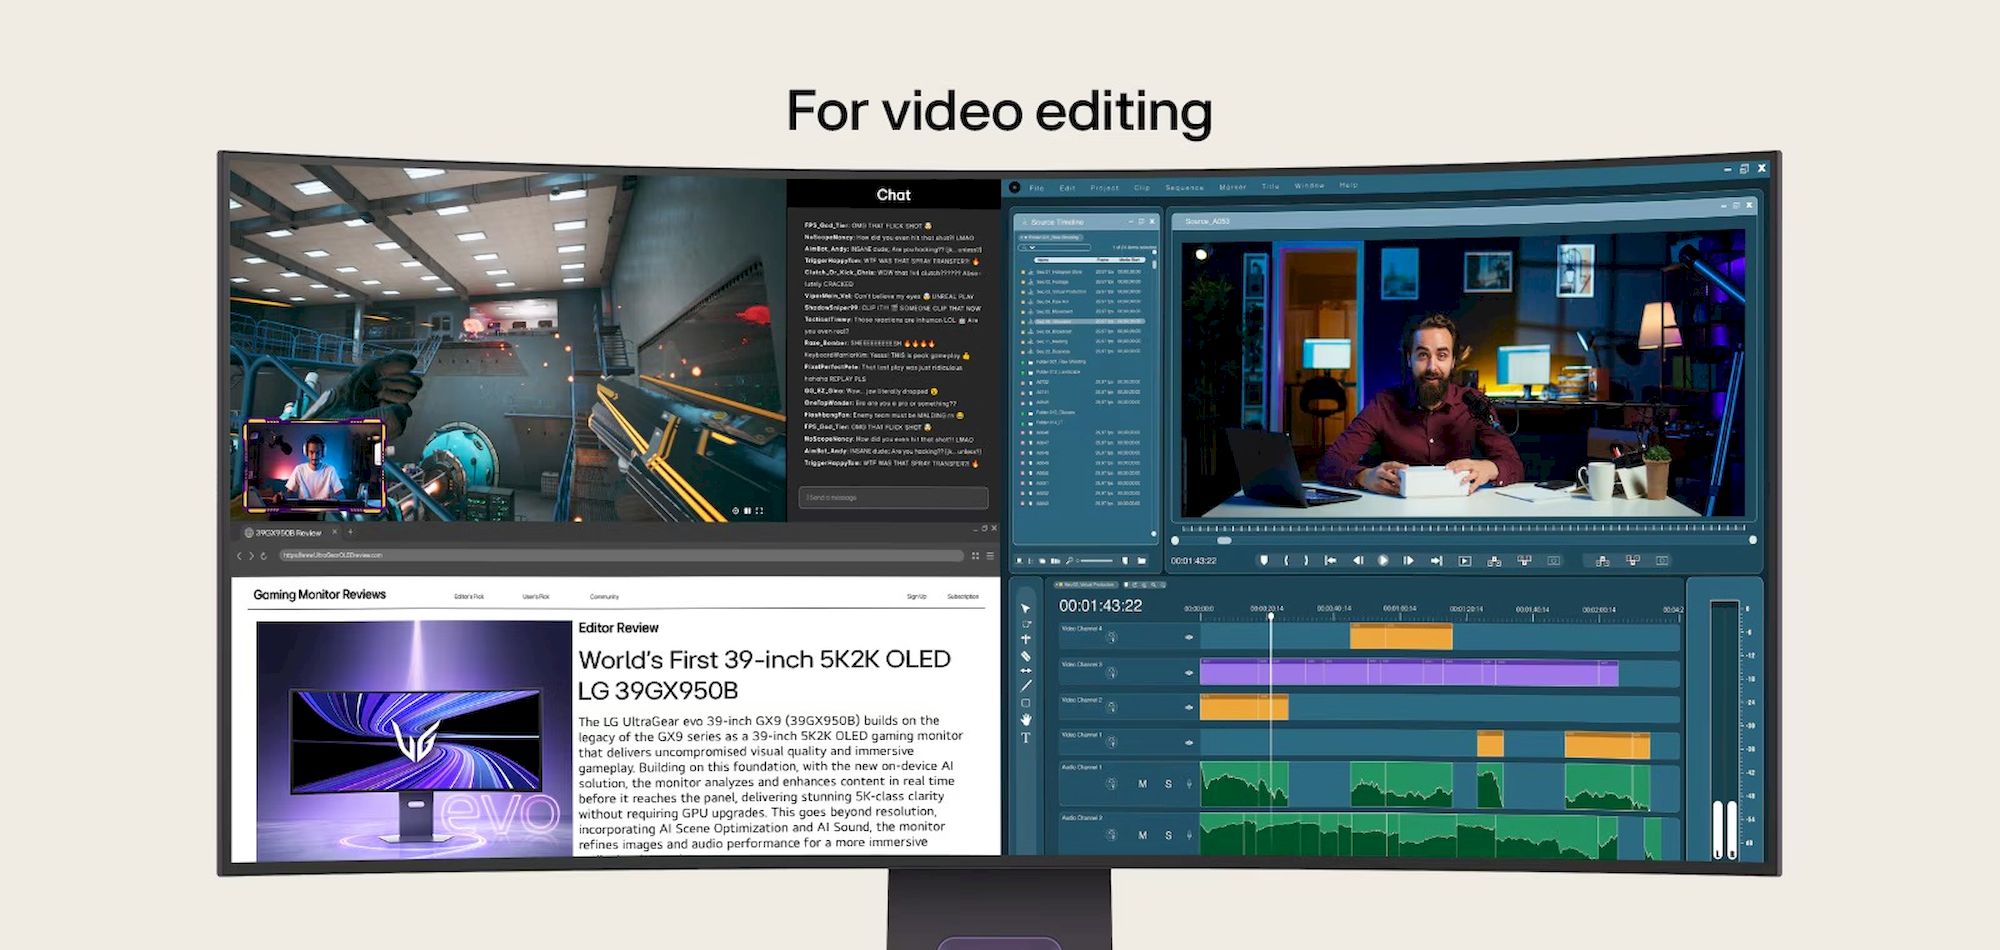Go back in the browser window

point(239,556)
